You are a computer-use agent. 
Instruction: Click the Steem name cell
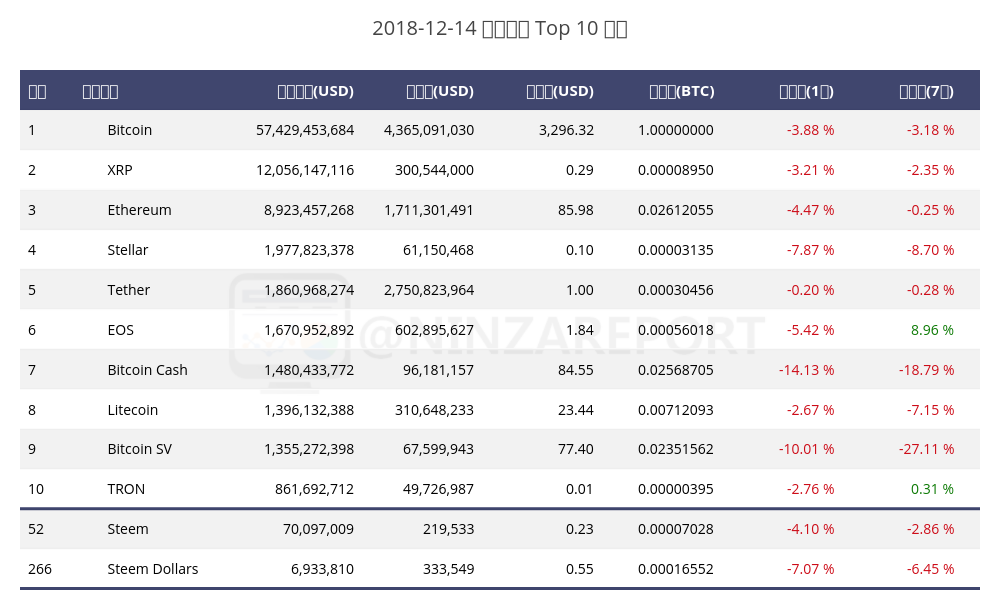tap(128, 530)
